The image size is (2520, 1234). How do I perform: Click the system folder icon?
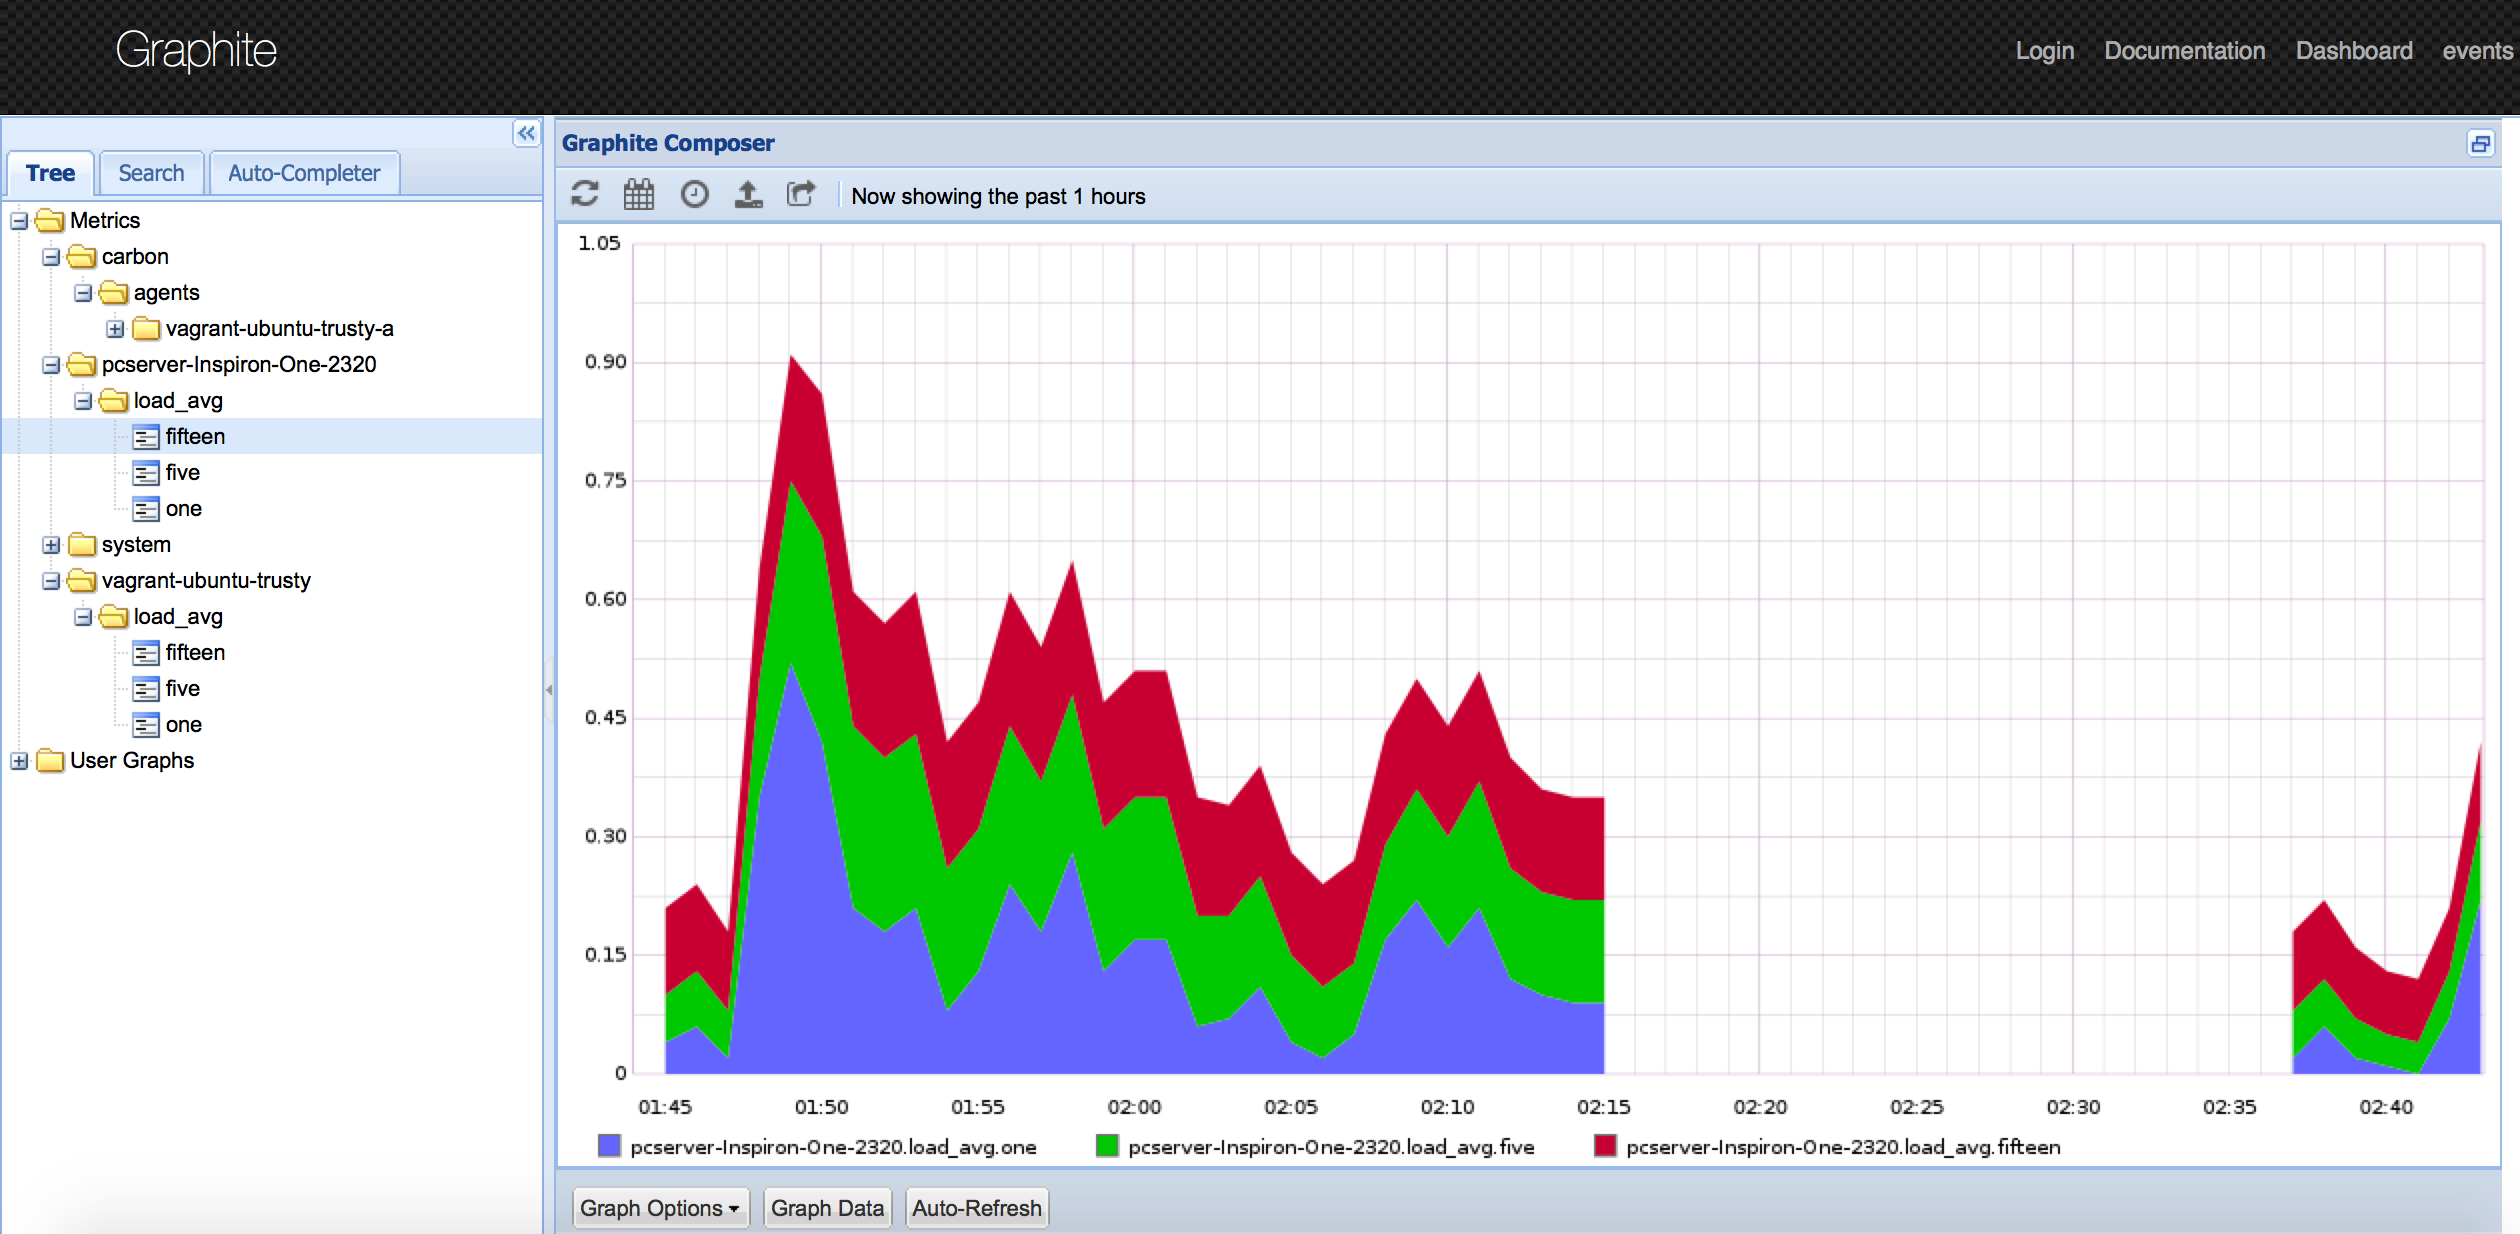(x=82, y=544)
